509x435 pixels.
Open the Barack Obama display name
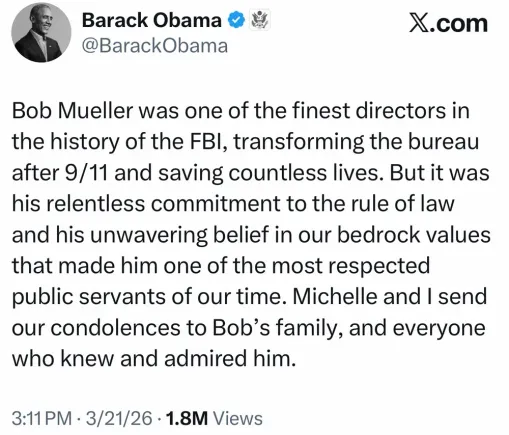[x=152, y=20]
